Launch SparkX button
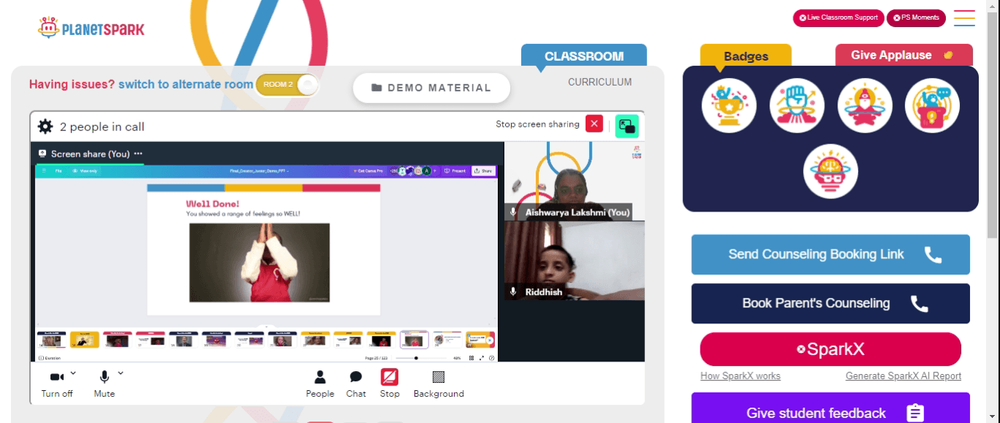The image size is (1000, 423). (830, 349)
